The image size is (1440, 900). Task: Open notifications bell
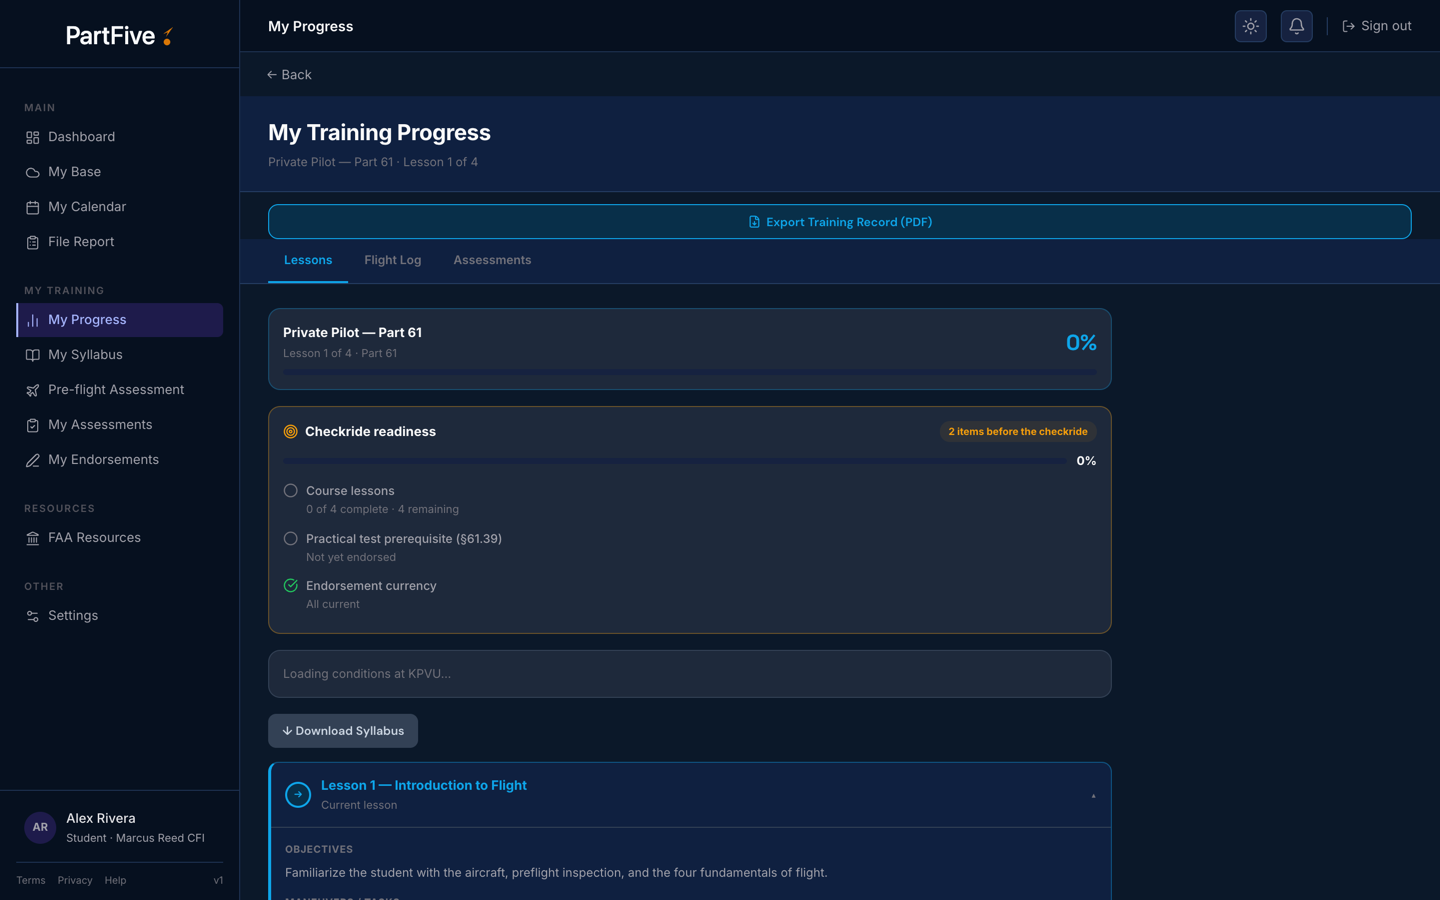(1297, 26)
